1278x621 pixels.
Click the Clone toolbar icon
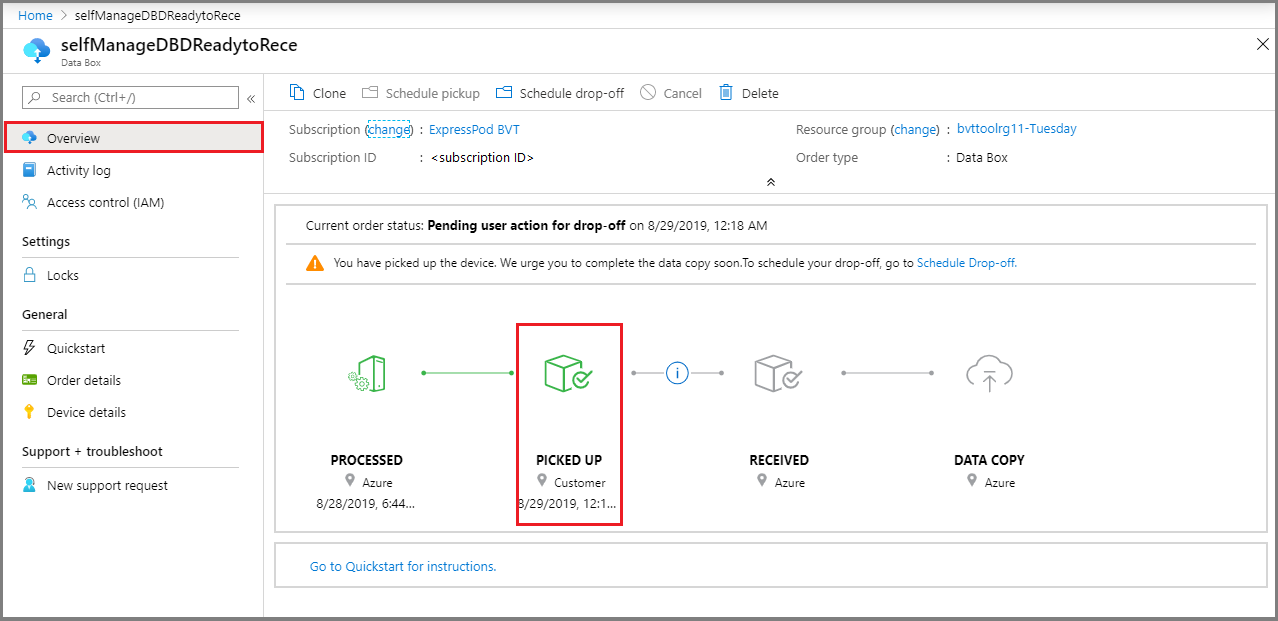click(x=297, y=93)
